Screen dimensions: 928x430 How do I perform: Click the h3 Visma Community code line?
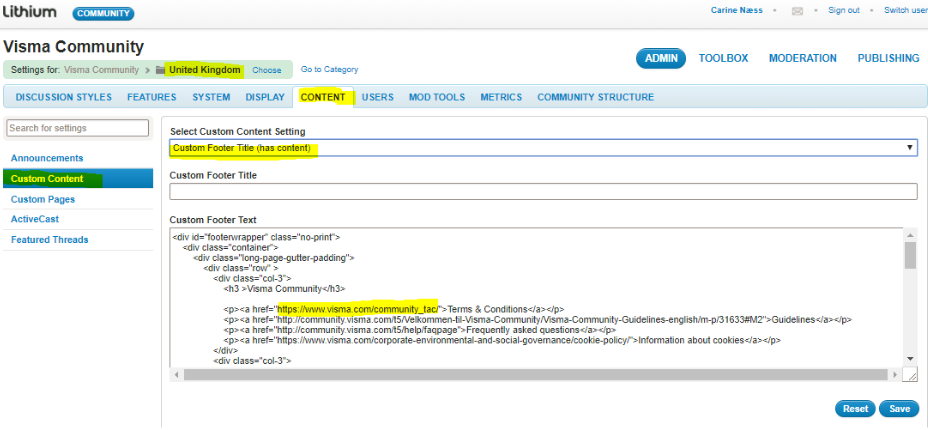coord(284,289)
